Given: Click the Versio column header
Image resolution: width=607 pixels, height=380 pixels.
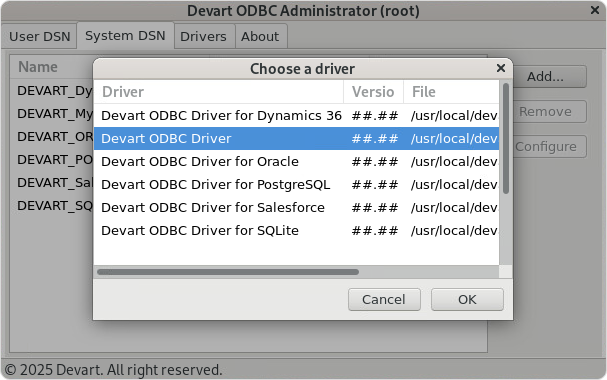Looking at the screenshot, I should [373, 92].
